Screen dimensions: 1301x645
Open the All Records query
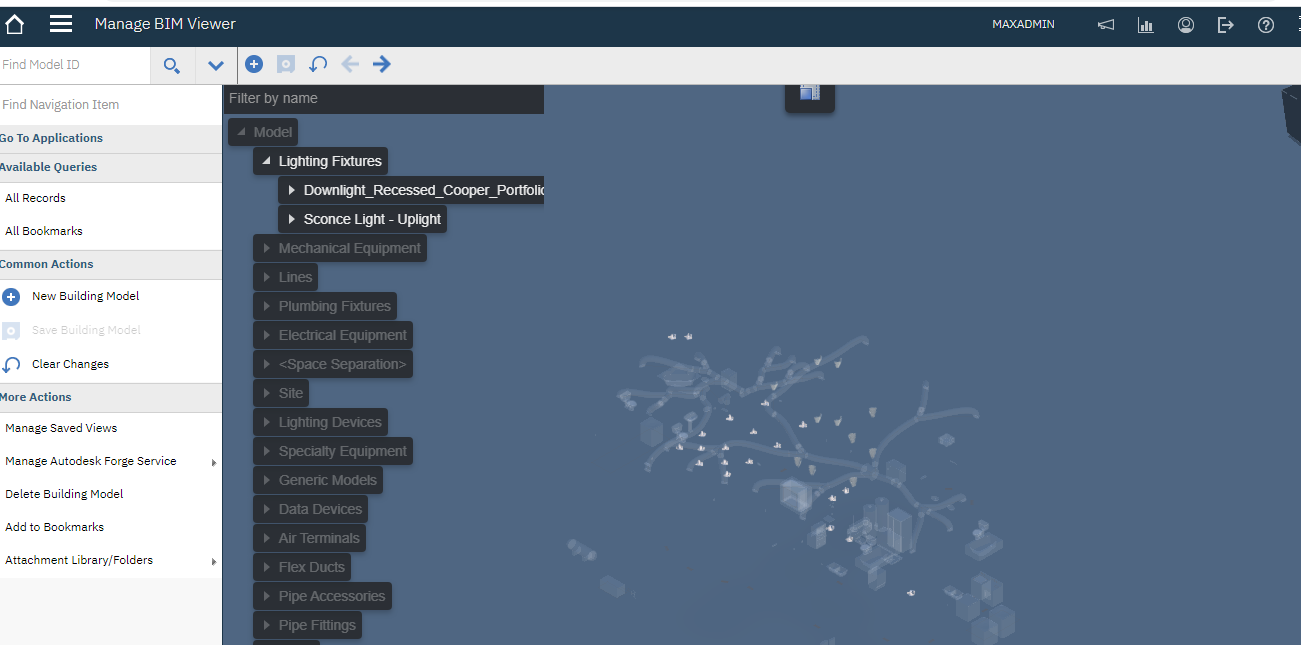36,198
